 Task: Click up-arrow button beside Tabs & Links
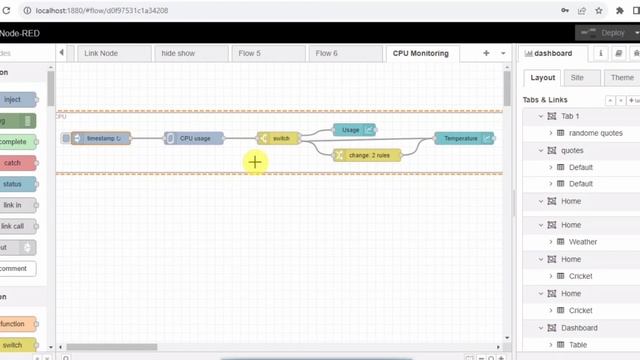[610, 100]
